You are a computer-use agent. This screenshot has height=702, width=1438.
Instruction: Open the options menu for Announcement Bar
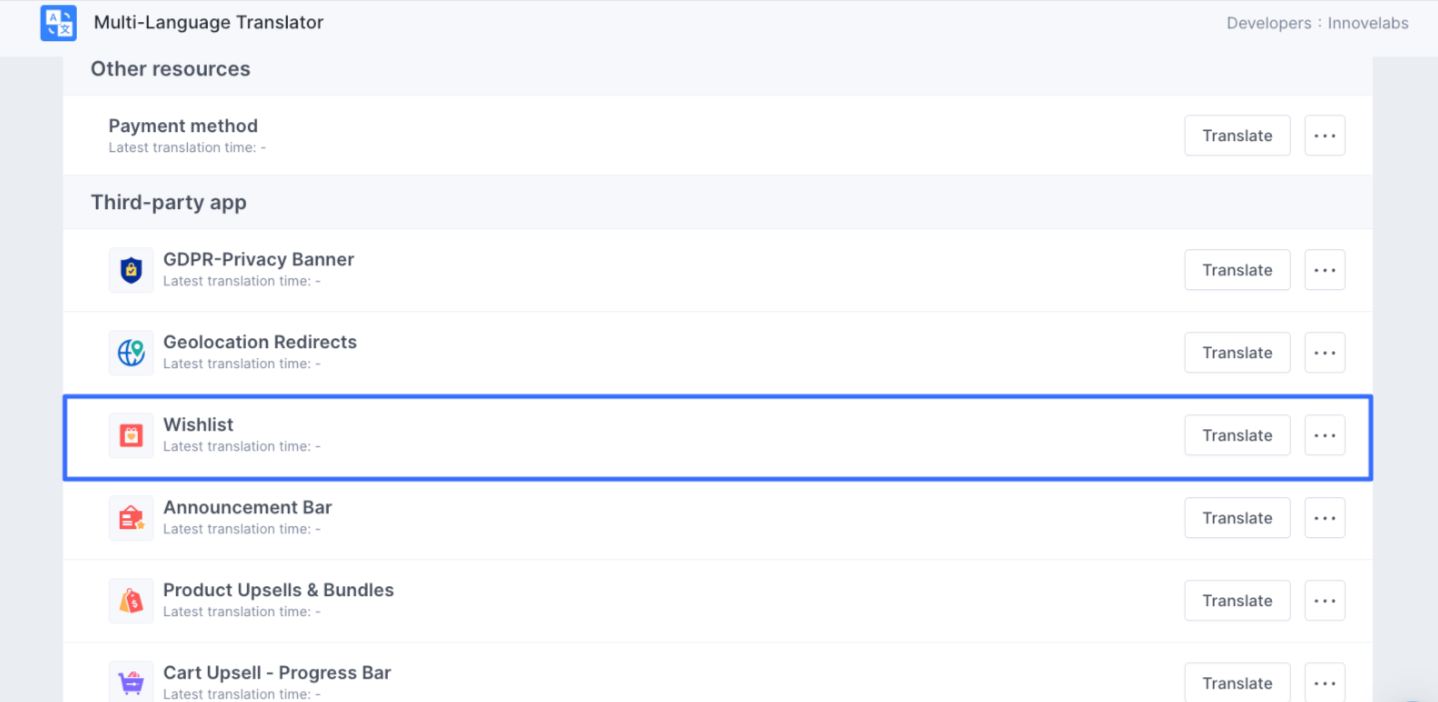click(1324, 518)
